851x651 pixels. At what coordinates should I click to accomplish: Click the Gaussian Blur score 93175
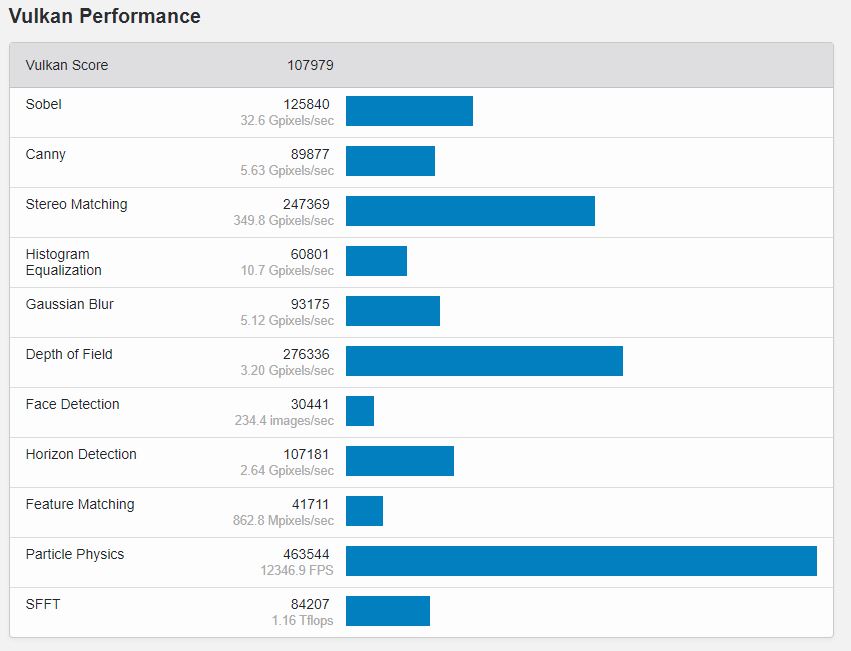[x=307, y=304]
